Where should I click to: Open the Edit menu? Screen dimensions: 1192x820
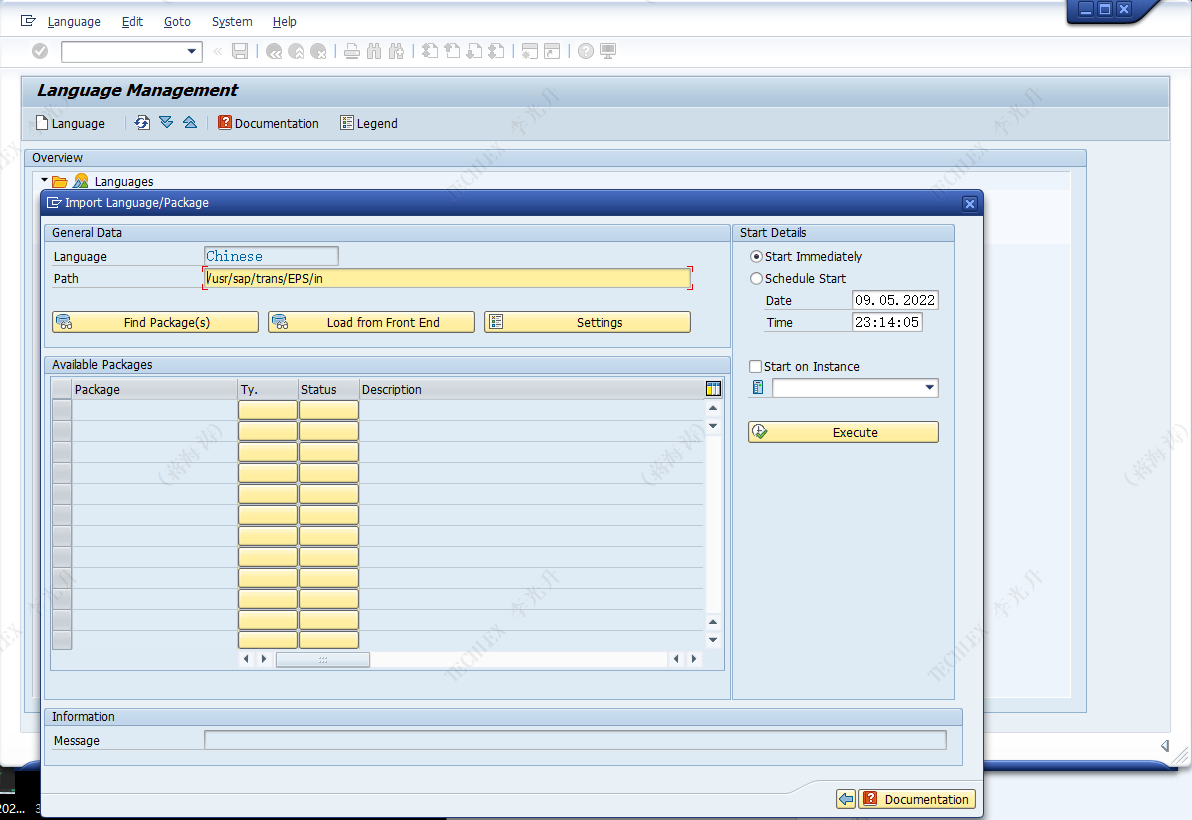point(132,21)
